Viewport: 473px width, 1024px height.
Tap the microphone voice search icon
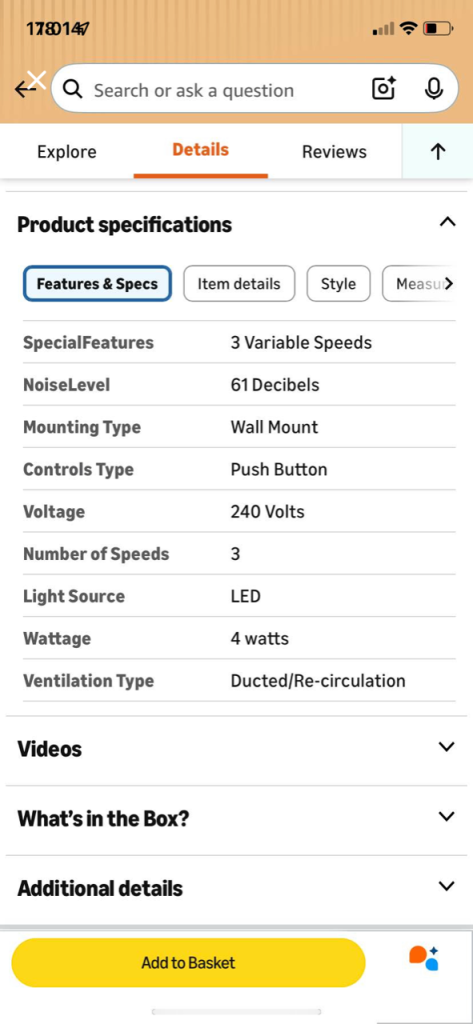pyautogui.click(x=434, y=88)
